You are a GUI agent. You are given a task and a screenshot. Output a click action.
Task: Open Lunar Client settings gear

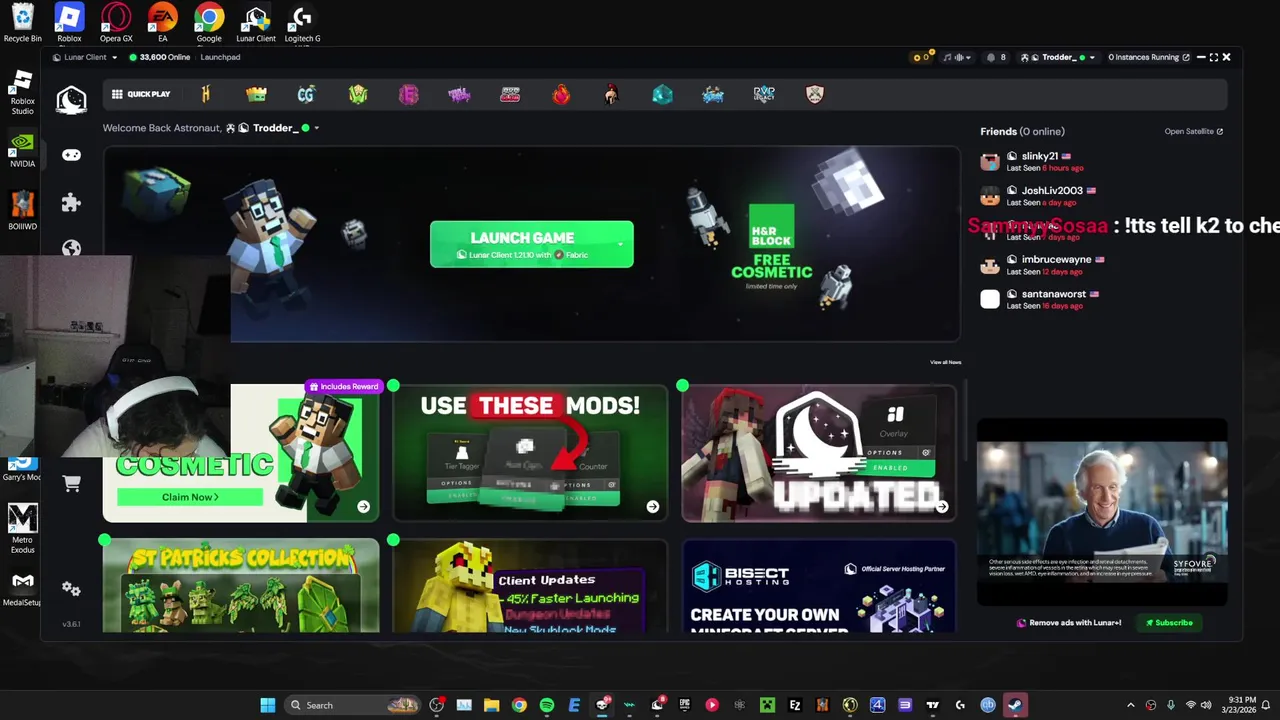tap(71, 589)
